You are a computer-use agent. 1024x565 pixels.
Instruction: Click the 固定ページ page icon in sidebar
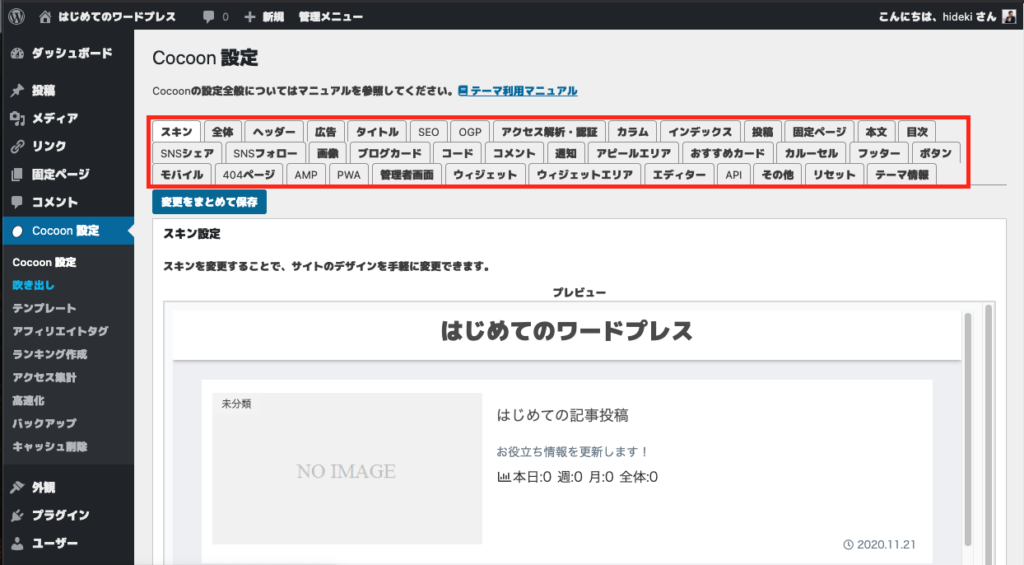[x=18, y=174]
